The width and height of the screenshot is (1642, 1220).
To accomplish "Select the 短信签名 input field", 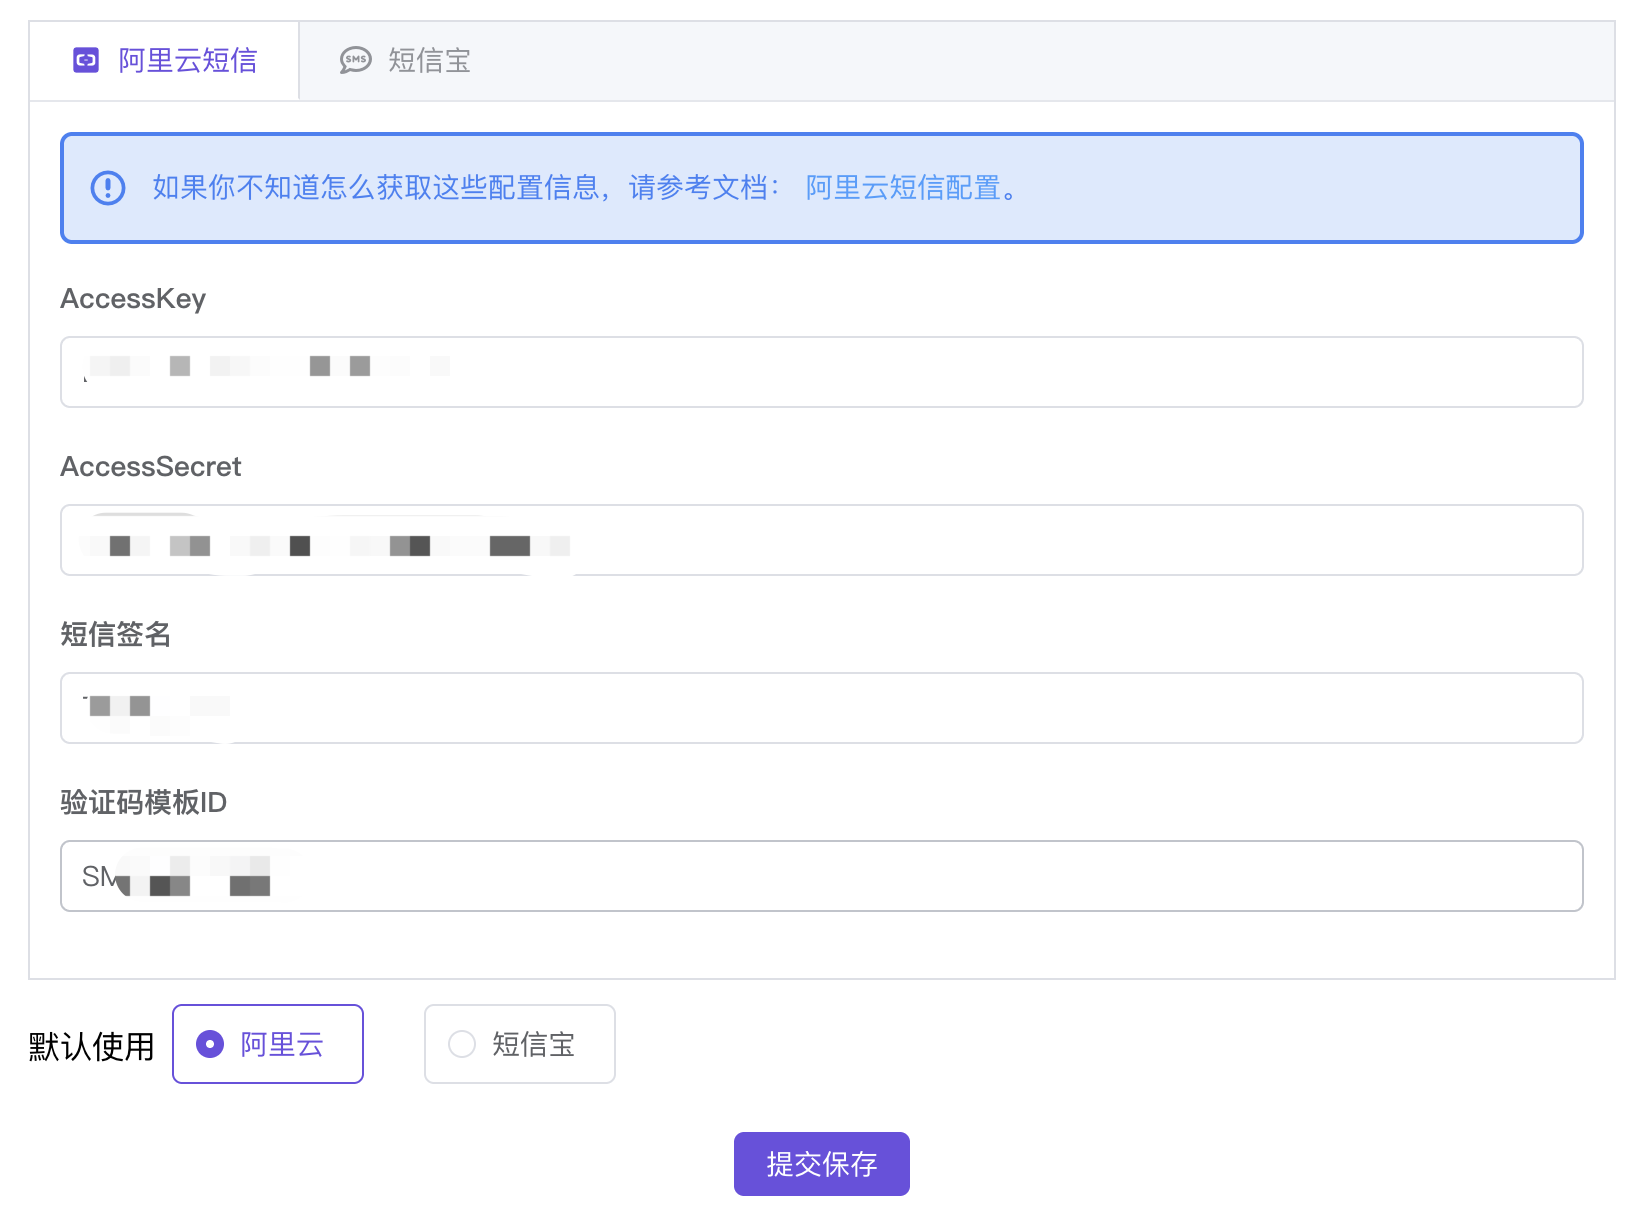I will pyautogui.click(x=820, y=708).
